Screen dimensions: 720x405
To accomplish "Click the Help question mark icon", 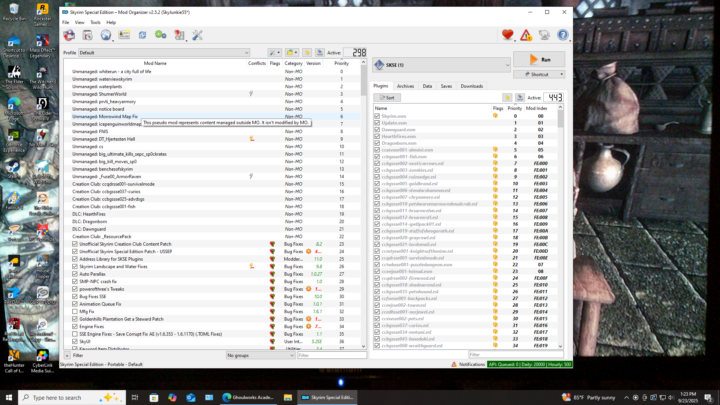I will point(563,35).
